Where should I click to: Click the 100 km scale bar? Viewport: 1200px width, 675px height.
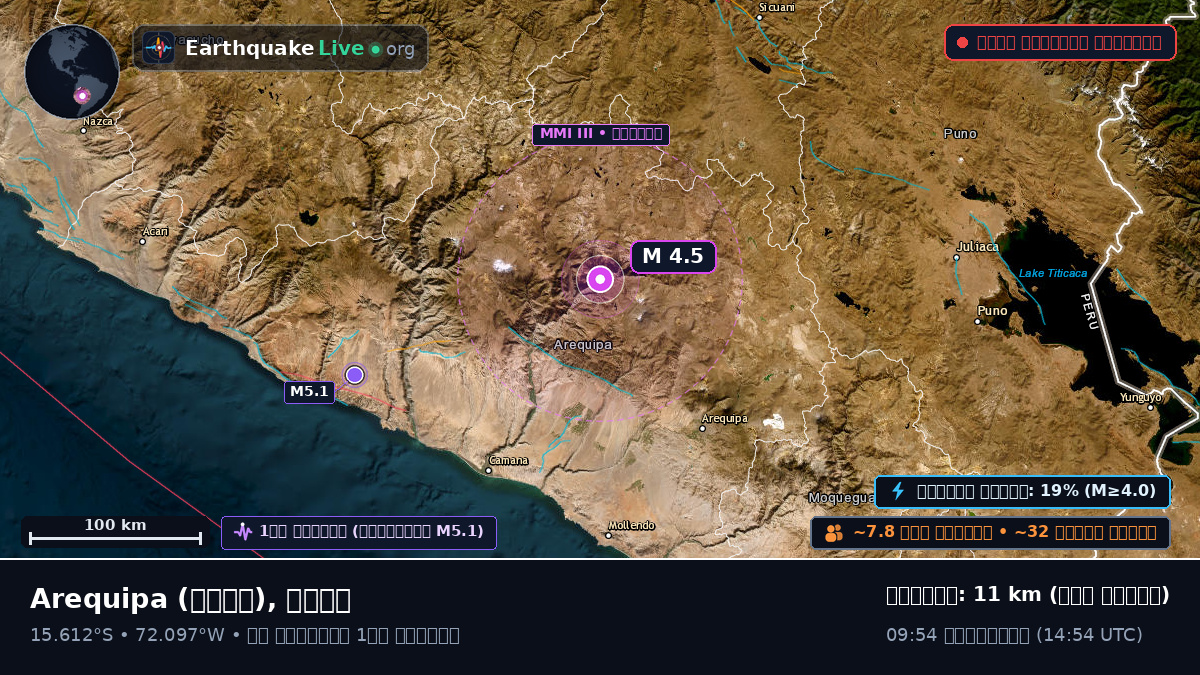[115, 532]
